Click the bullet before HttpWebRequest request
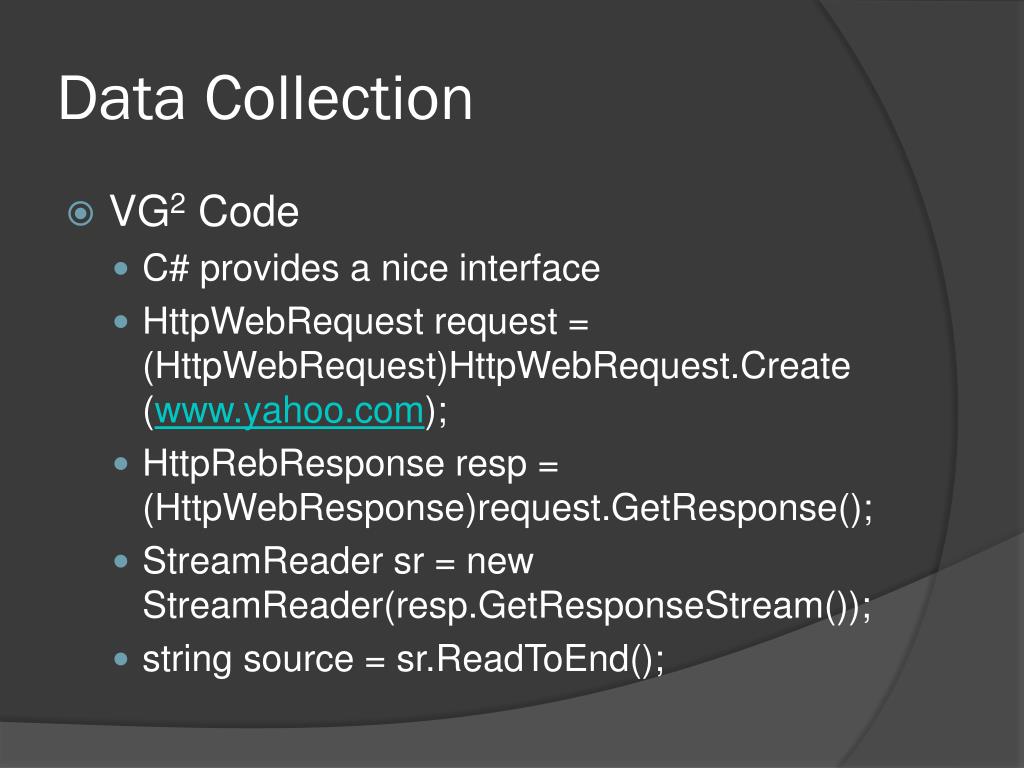The width and height of the screenshot is (1024, 768). (x=121, y=322)
